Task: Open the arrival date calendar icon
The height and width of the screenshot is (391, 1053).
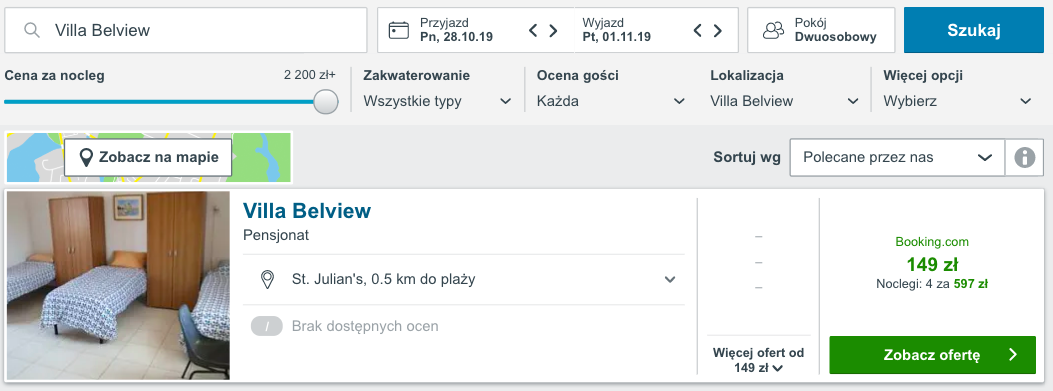Action: point(399,30)
